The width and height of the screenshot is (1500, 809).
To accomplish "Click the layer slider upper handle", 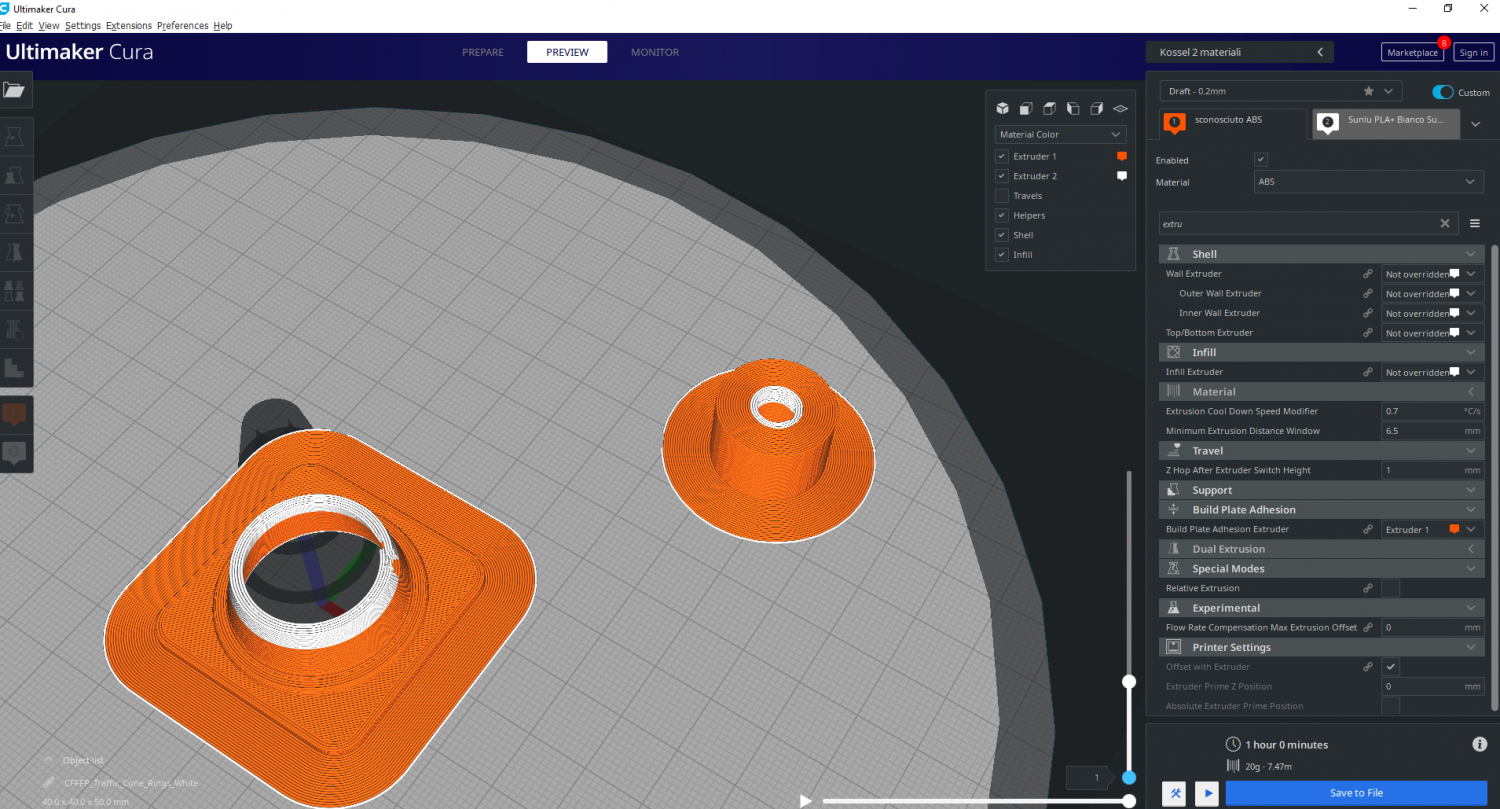I will click(x=1129, y=682).
